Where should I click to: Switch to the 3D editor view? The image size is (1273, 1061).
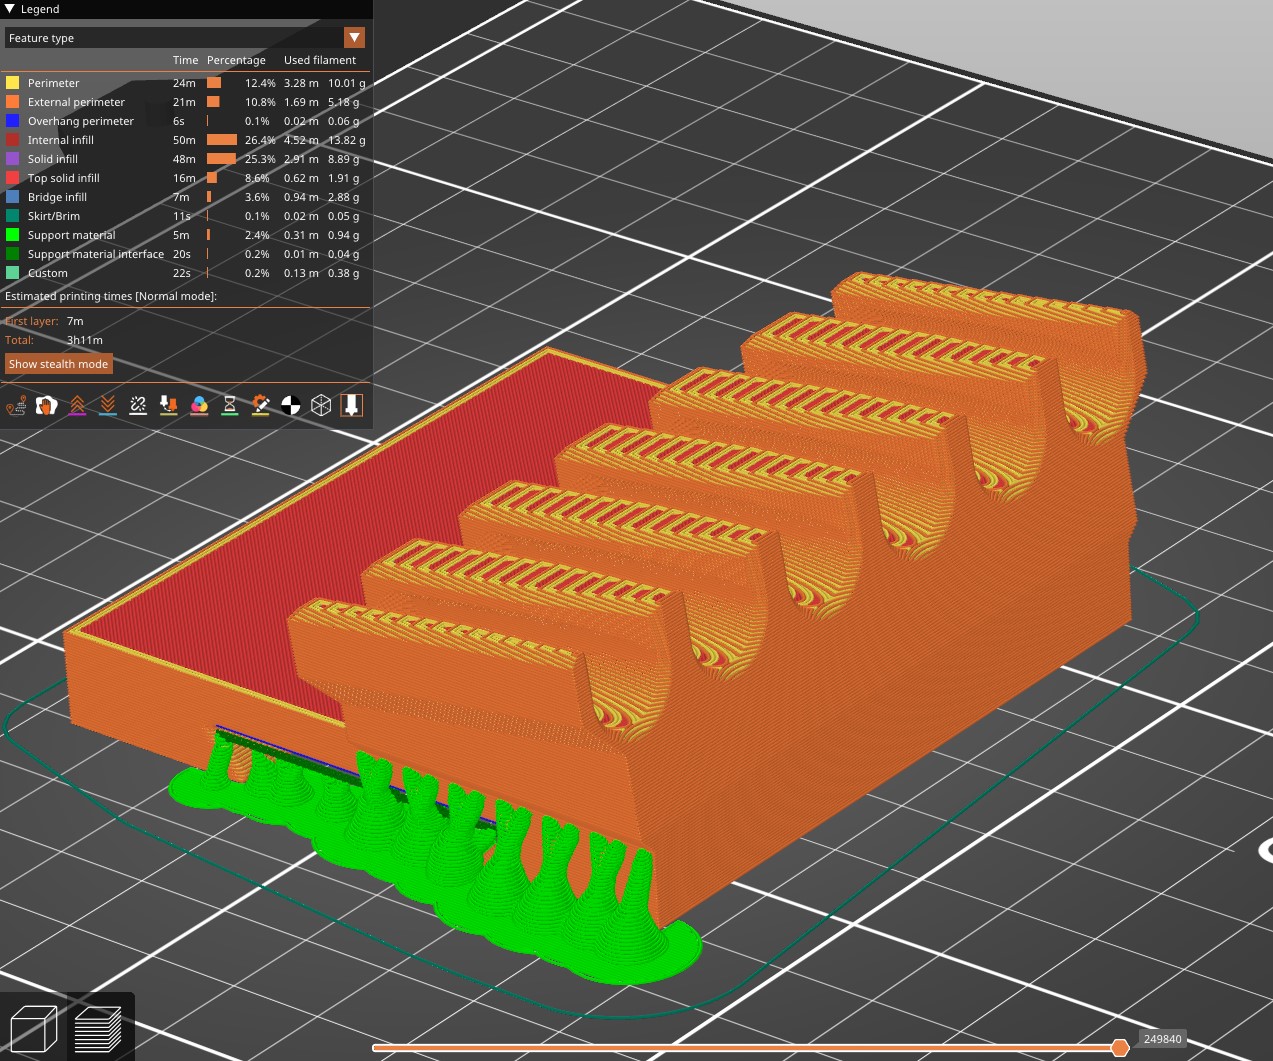pyautogui.click(x=33, y=1027)
